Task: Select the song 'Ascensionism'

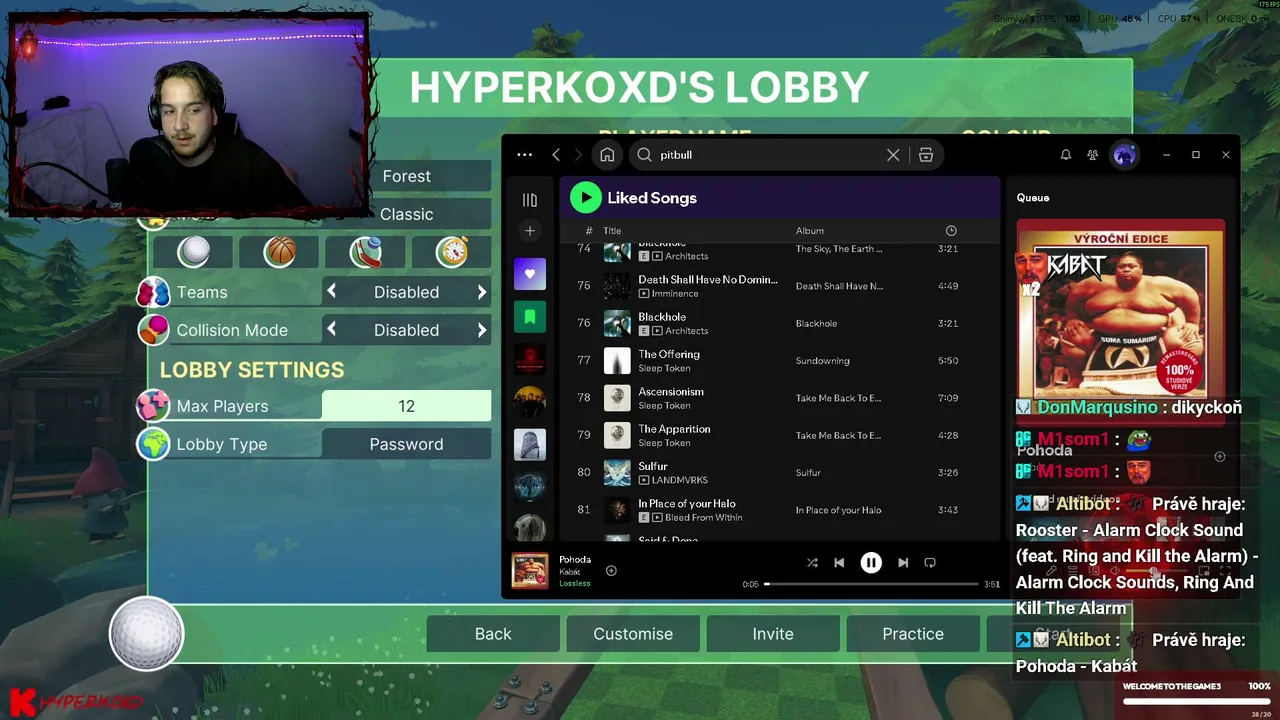Action: 671,392
